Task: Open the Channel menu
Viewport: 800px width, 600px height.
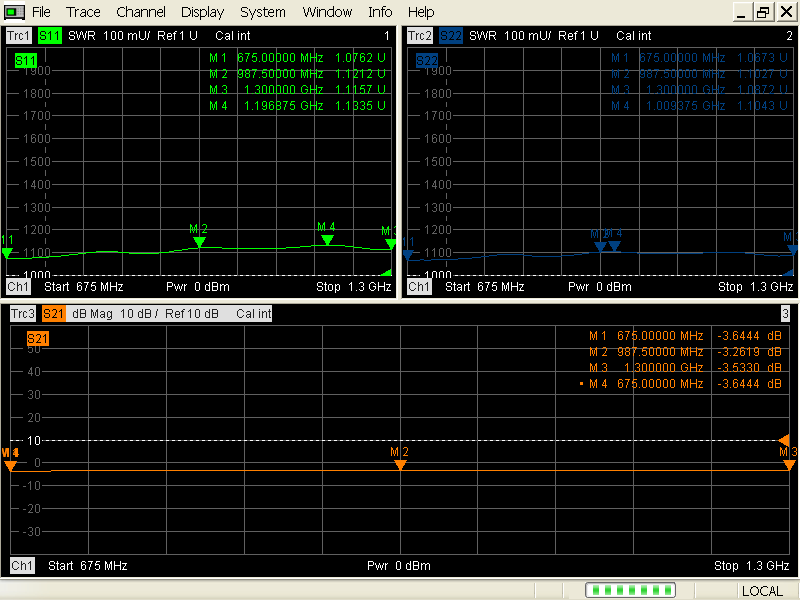Action: (x=141, y=12)
